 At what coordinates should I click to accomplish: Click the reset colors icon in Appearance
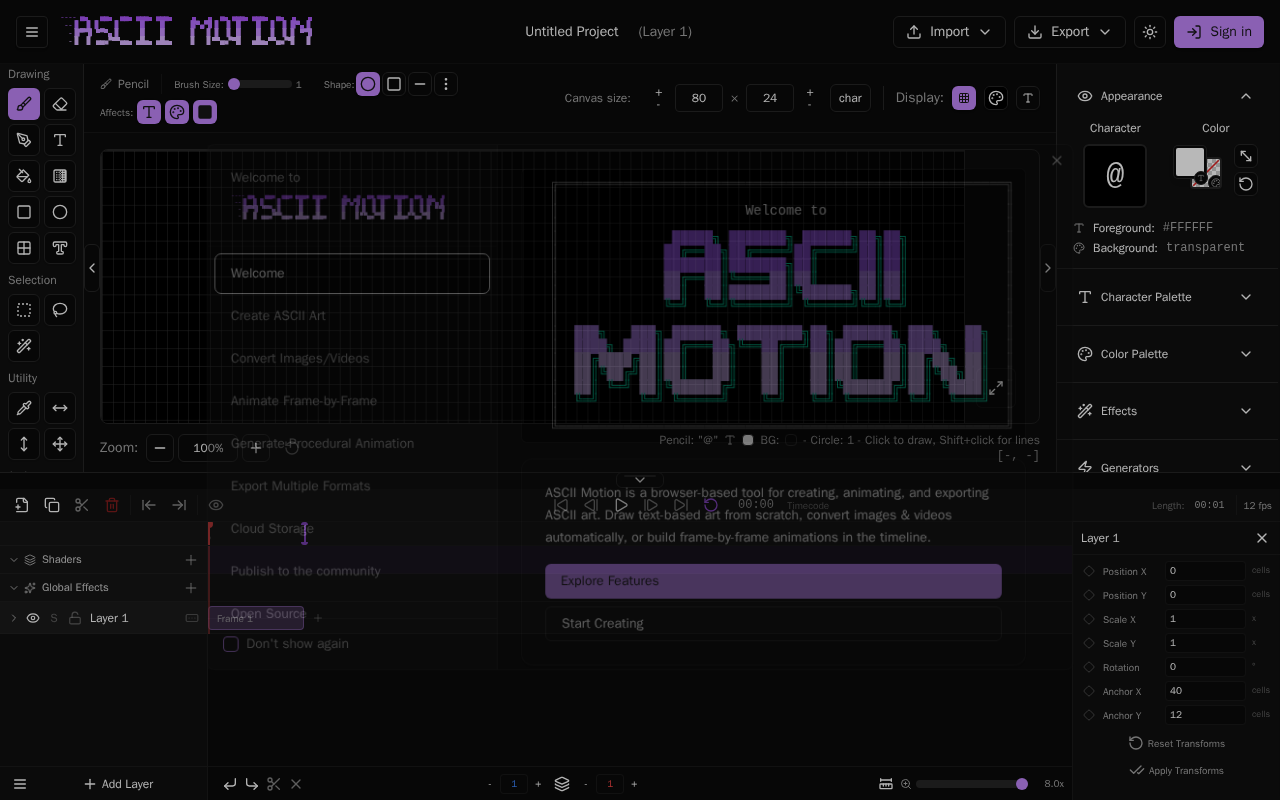tap(1245, 184)
